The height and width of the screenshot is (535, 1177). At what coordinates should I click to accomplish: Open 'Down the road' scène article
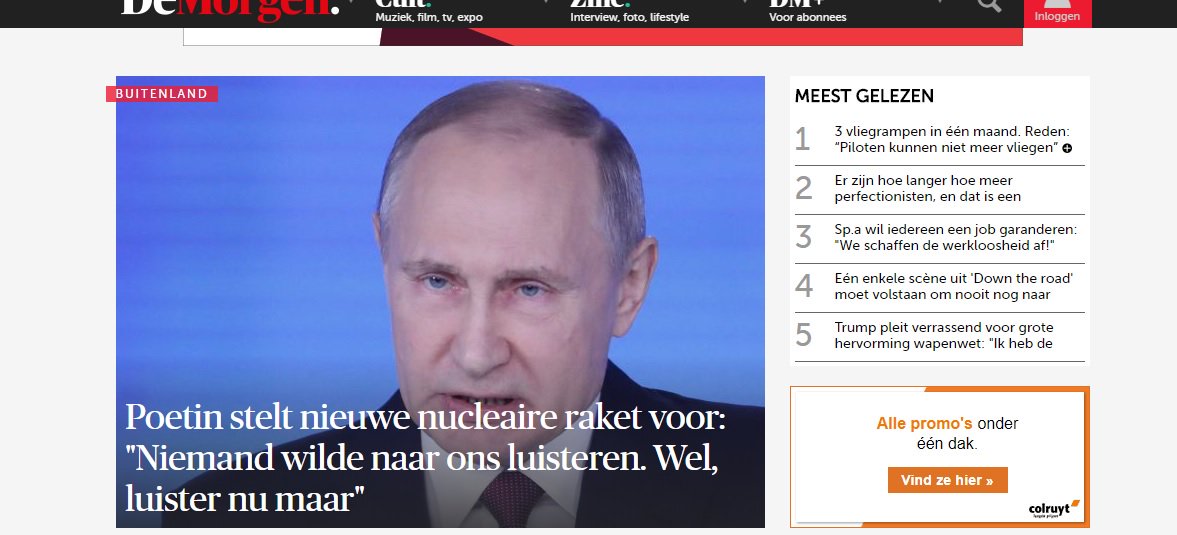(953, 286)
